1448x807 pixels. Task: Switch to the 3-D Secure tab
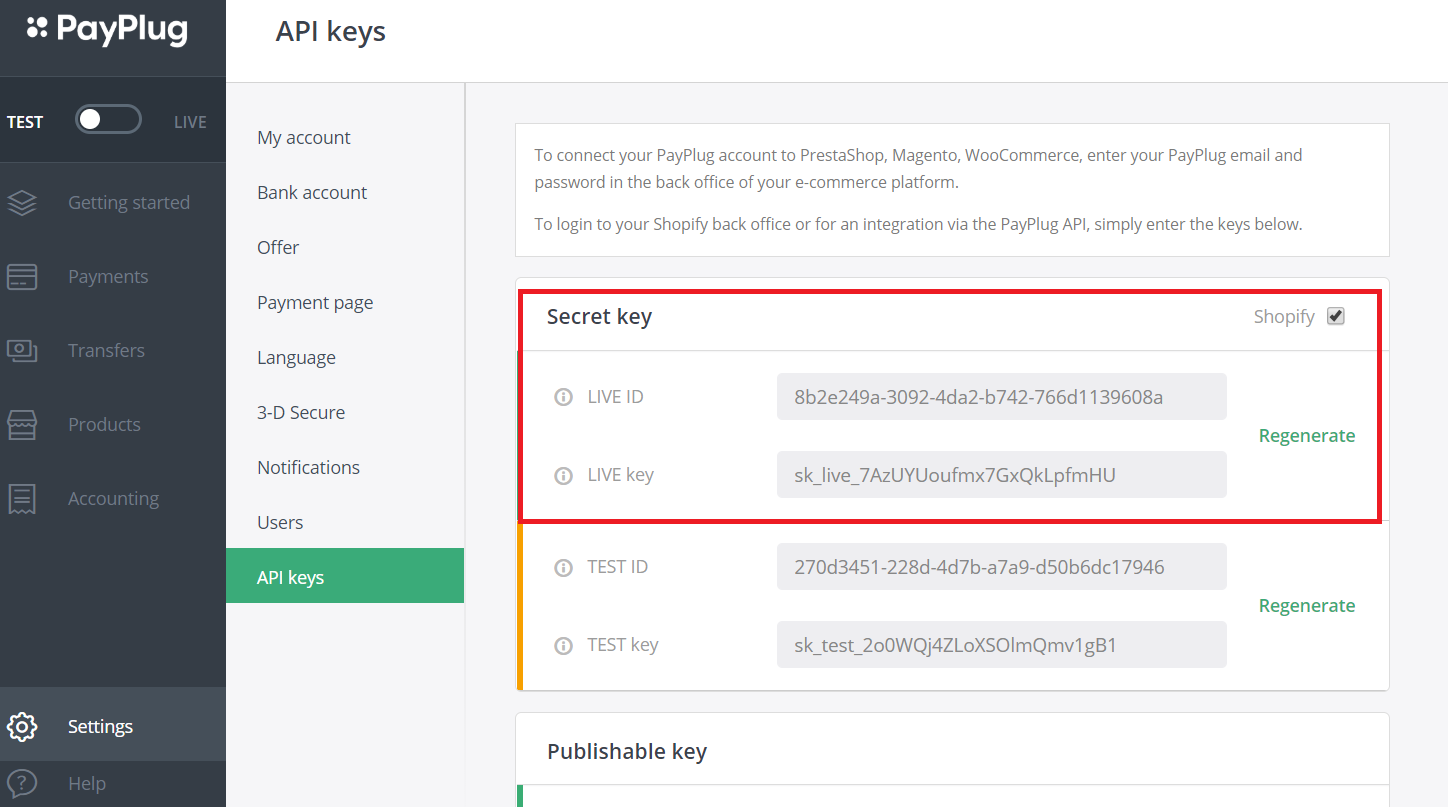point(345,413)
